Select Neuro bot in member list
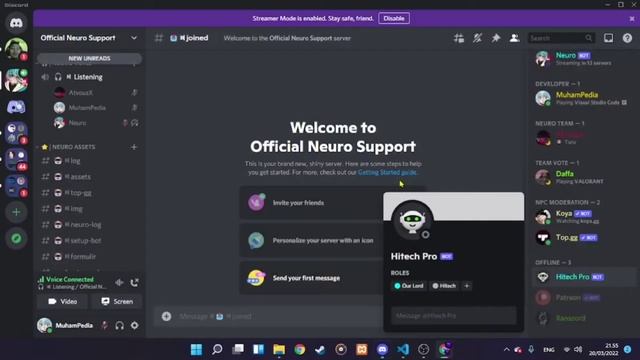 583,59
